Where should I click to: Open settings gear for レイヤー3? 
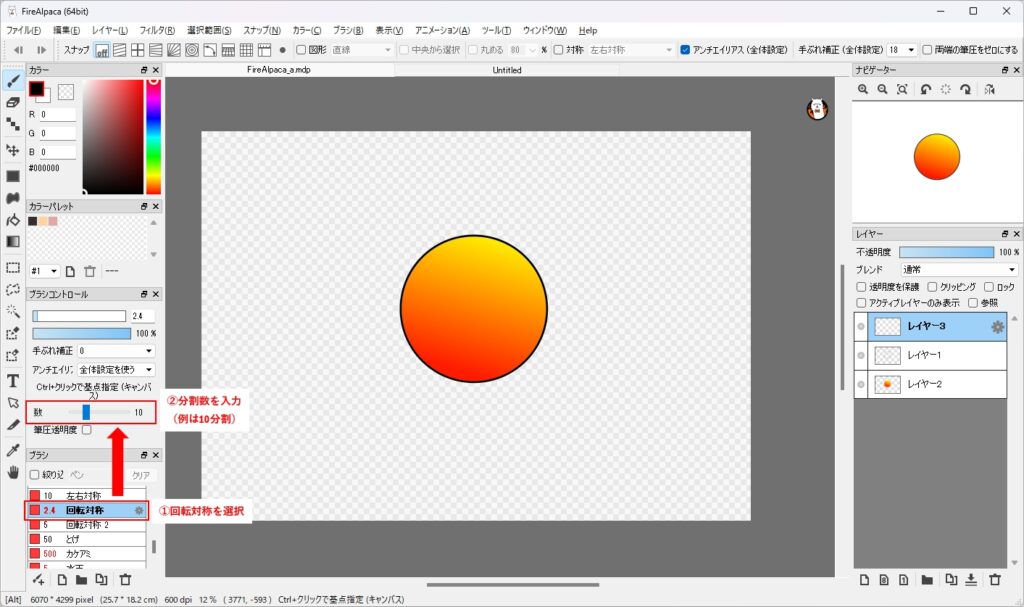pos(997,326)
